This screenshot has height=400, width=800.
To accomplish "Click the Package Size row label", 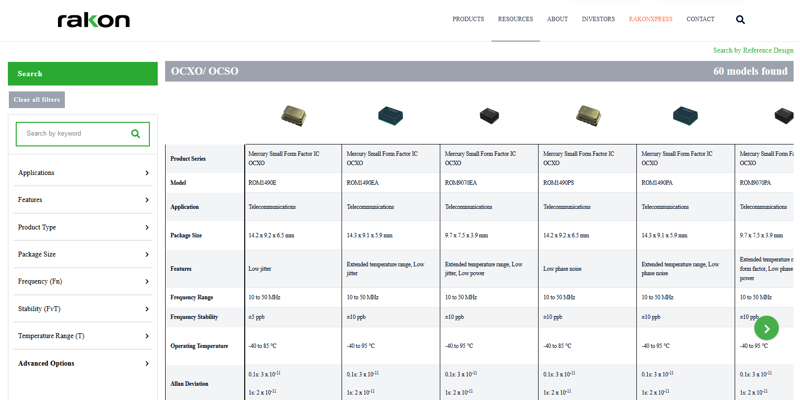I will pos(186,236).
